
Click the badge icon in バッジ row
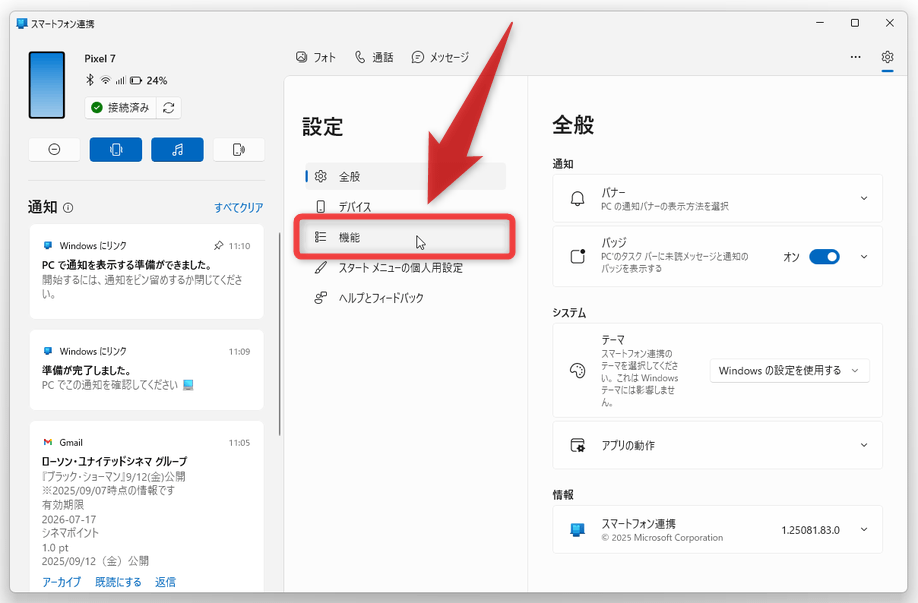(578, 256)
